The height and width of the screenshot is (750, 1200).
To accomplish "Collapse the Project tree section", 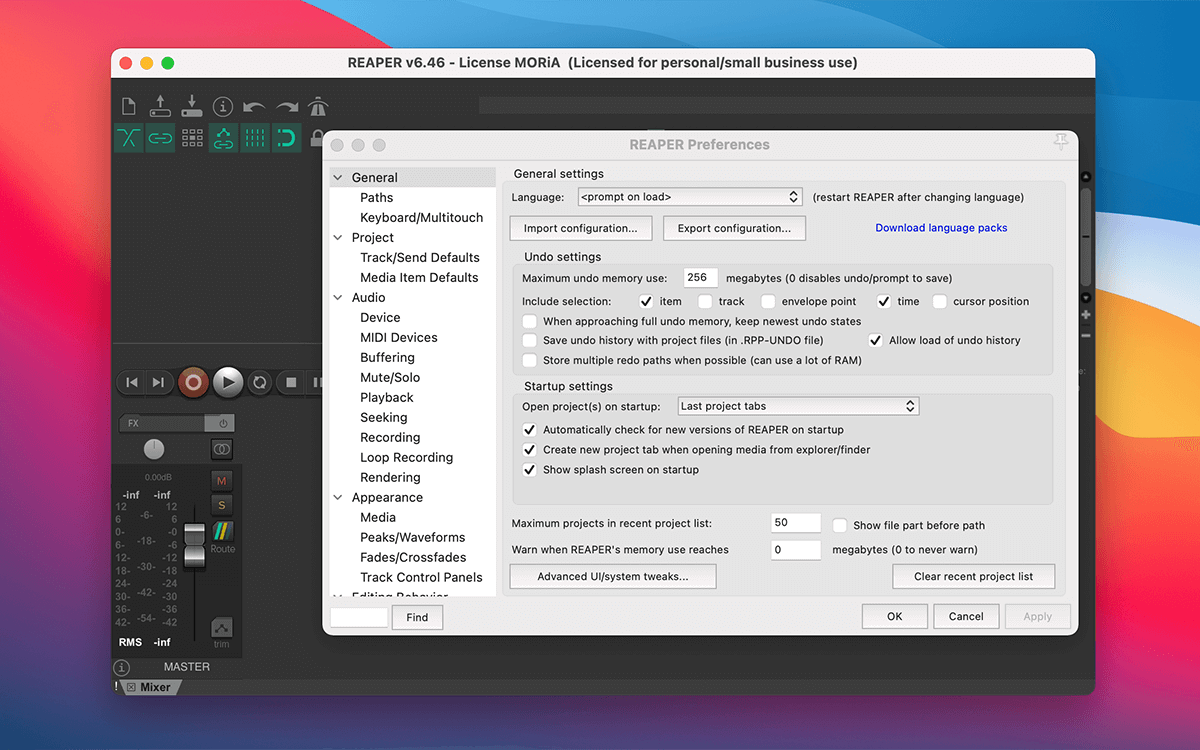I will 338,238.
